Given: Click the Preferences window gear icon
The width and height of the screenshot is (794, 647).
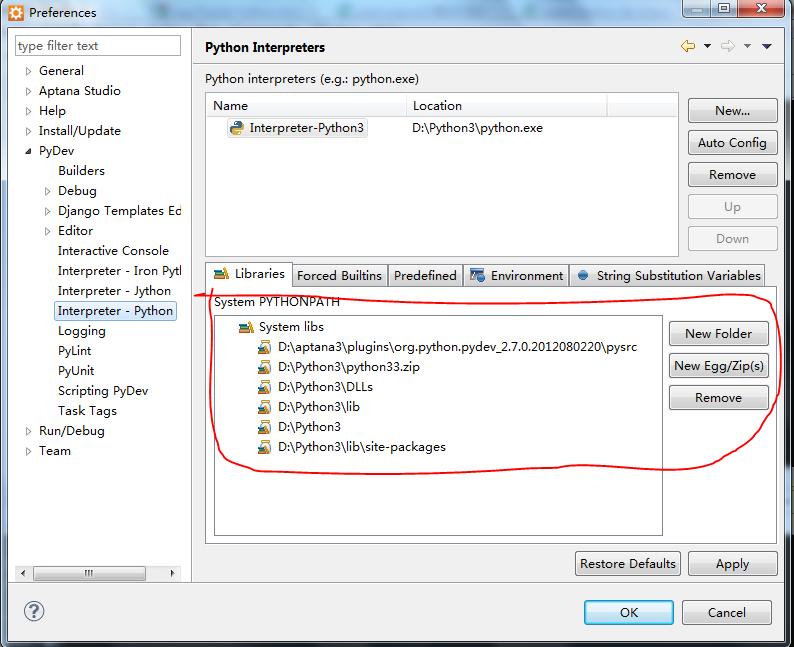Looking at the screenshot, I should [16, 13].
